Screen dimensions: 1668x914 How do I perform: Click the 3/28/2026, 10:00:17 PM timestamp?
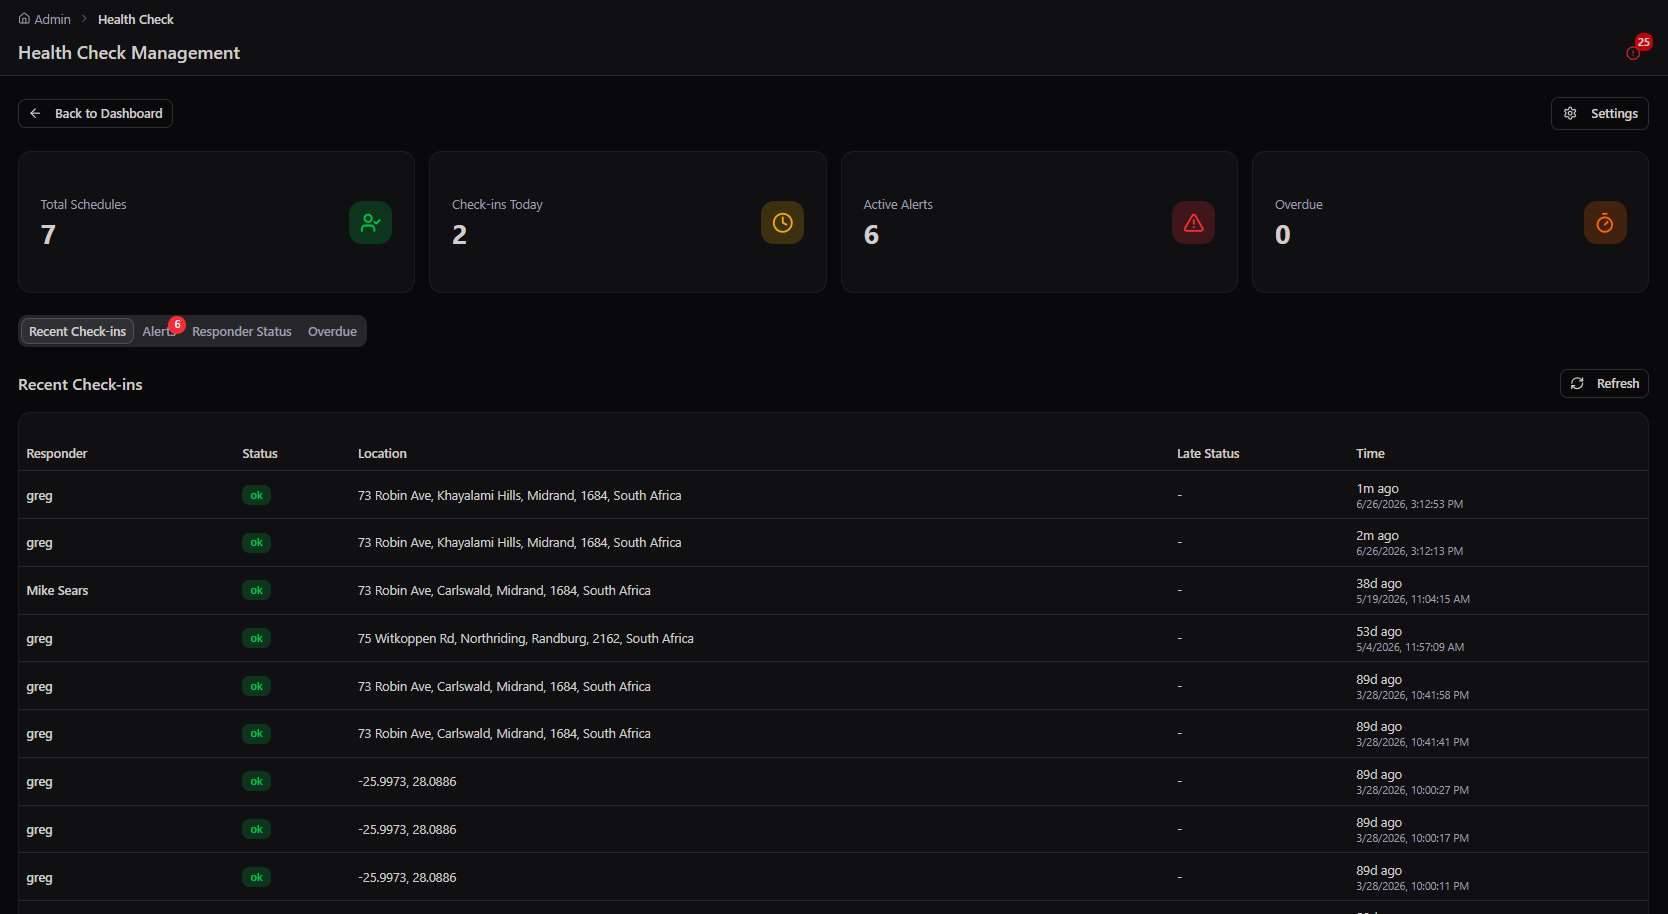point(1412,838)
